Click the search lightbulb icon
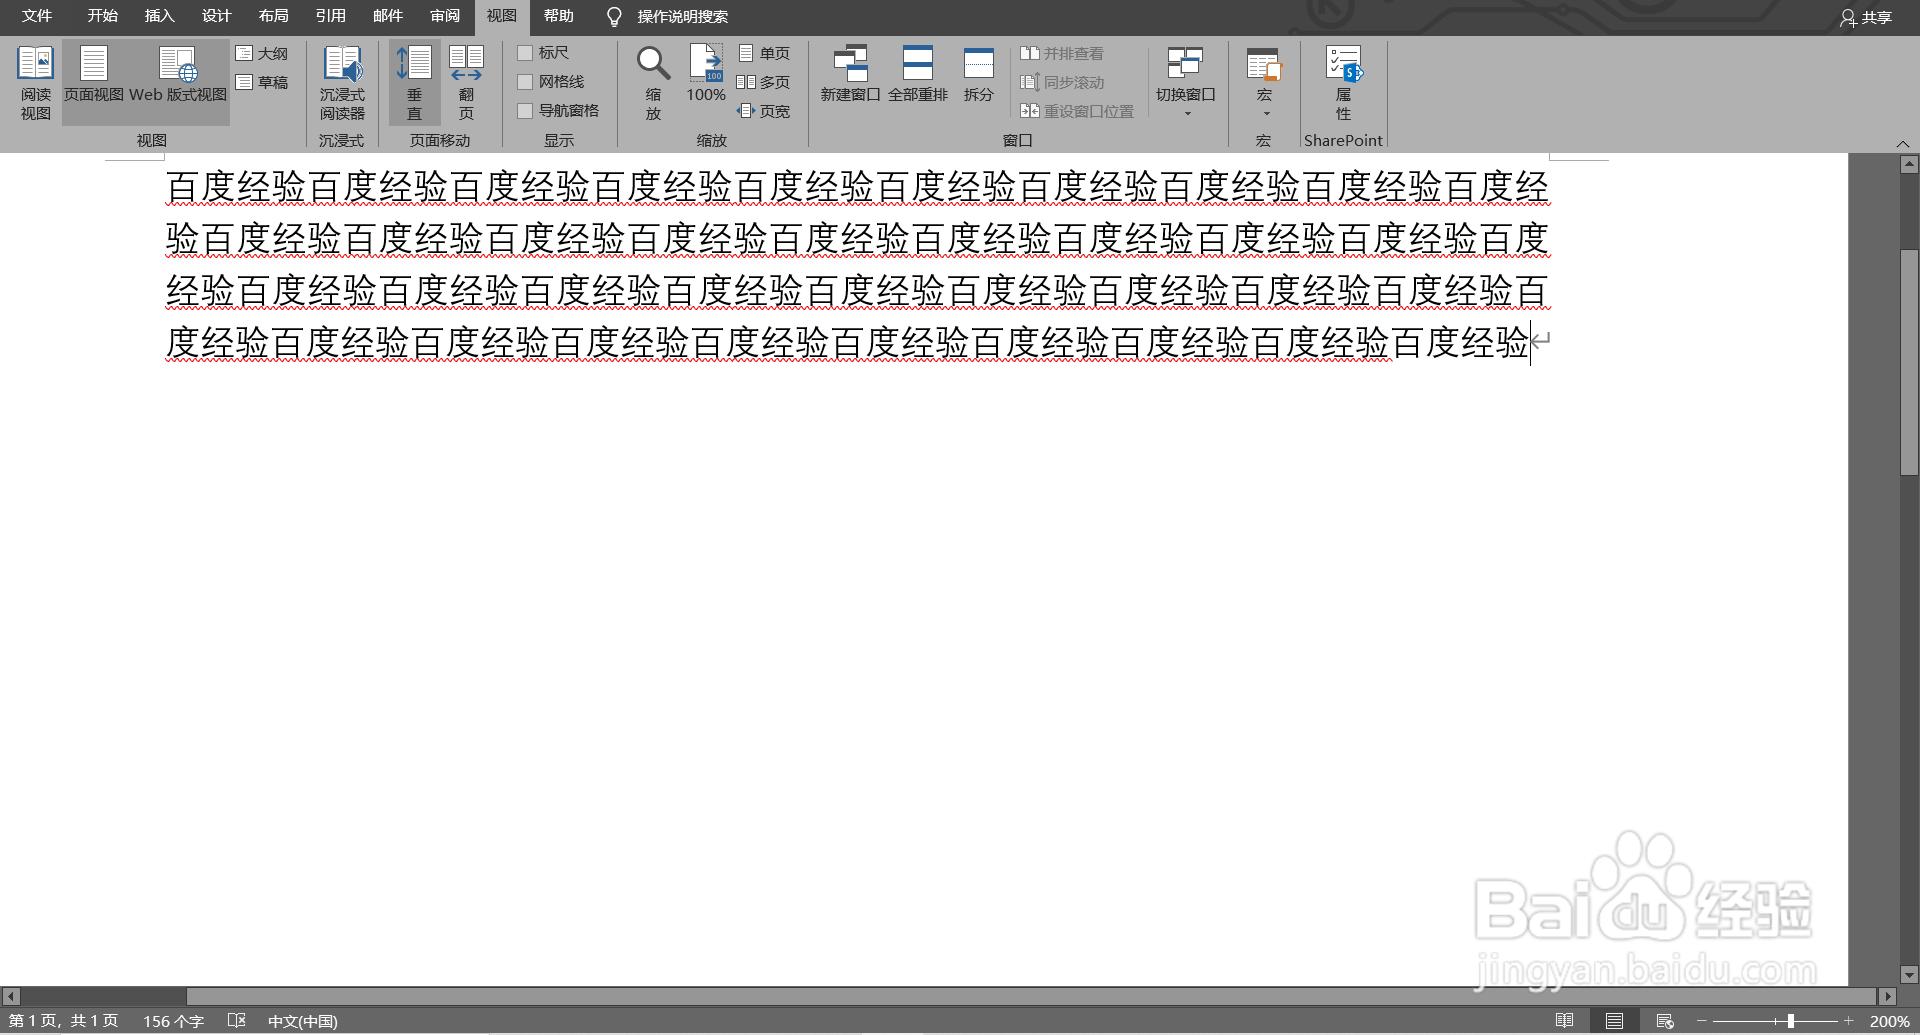The height and width of the screenshot is (1035, 1920). click(x=614, y=17)
